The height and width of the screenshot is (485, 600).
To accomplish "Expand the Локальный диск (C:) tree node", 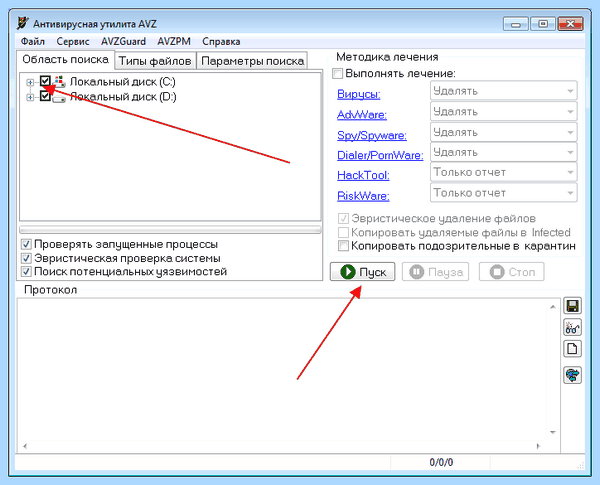I will [x=30, y=82].
